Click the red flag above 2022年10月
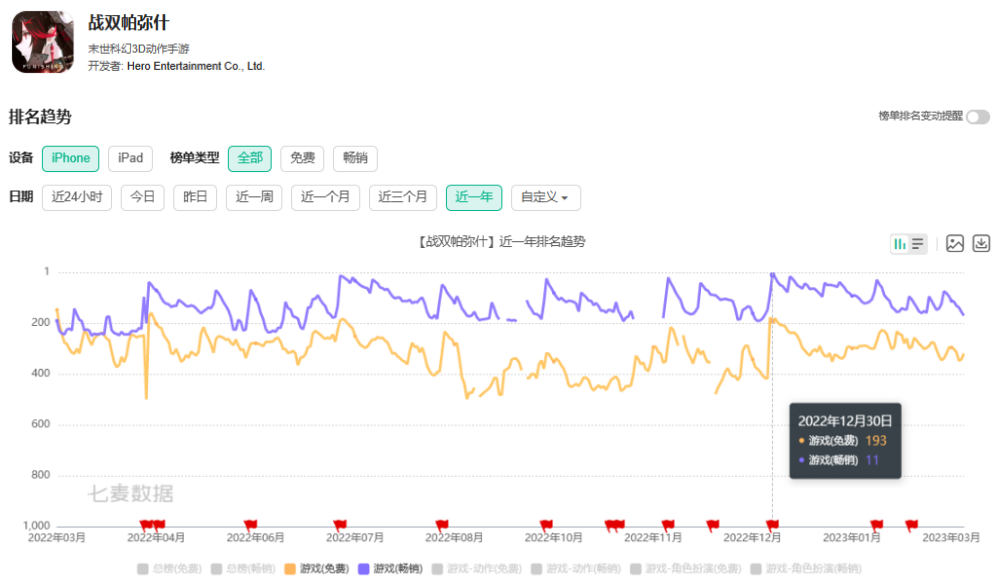 pyautogui.click(x=546, y=526)
